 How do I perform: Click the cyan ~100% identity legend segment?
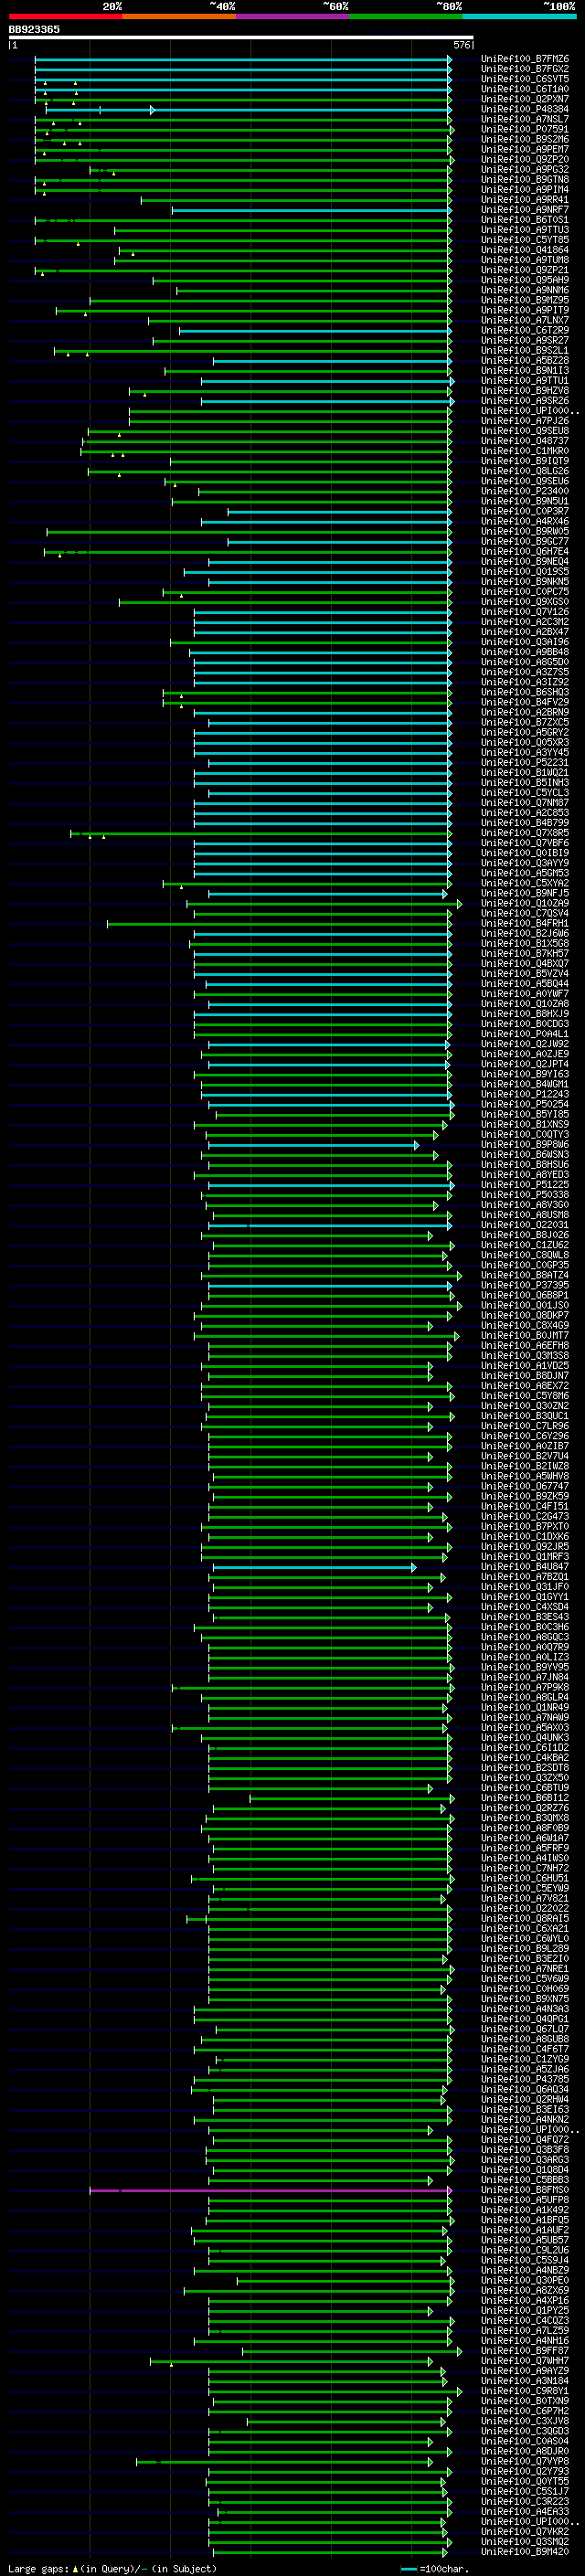[519, 16]
